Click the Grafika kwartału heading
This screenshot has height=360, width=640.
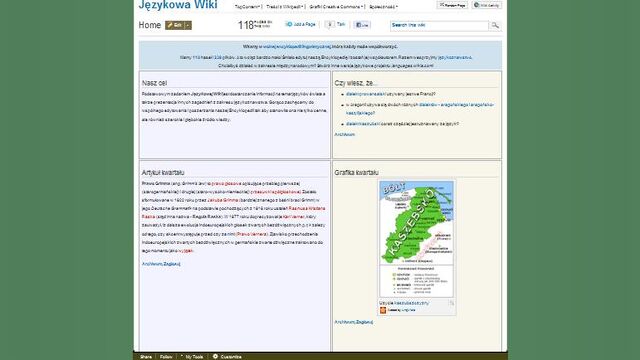coord(356,173)
